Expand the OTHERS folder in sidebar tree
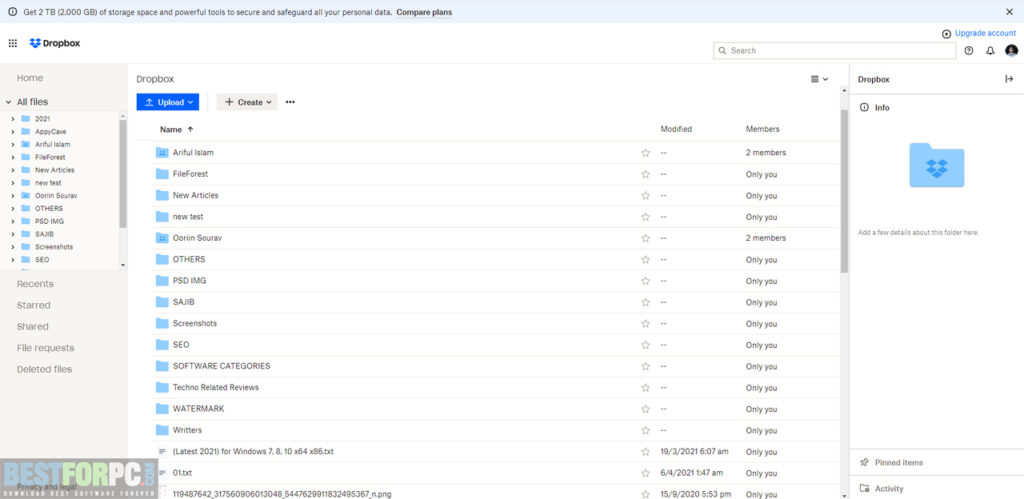This screenshot has width=1024, height=499. pyautogui.click(x=12, y=208)
